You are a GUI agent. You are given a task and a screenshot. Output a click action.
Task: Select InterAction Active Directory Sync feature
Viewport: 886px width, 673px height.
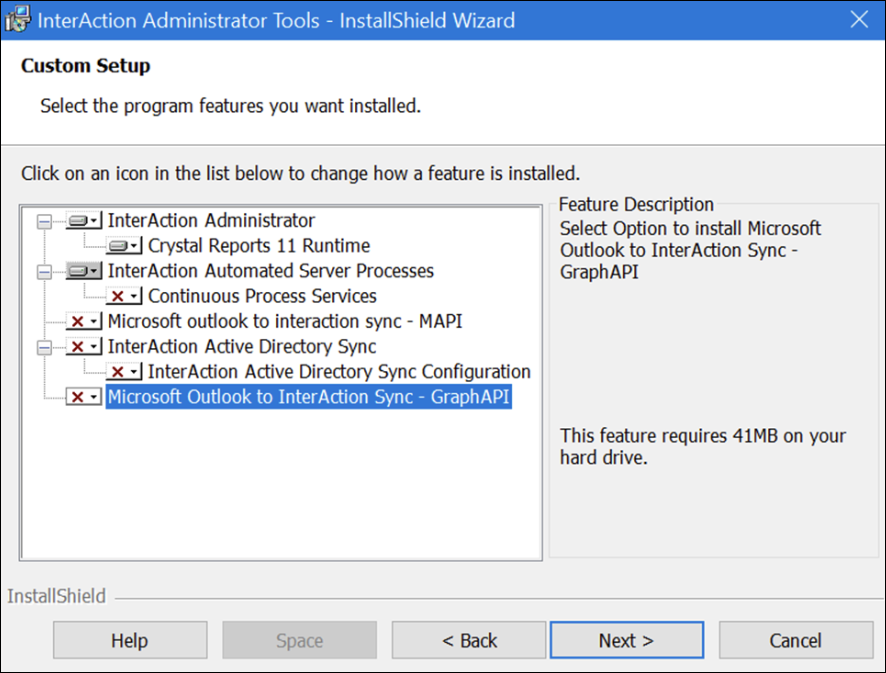click(242, 346)
